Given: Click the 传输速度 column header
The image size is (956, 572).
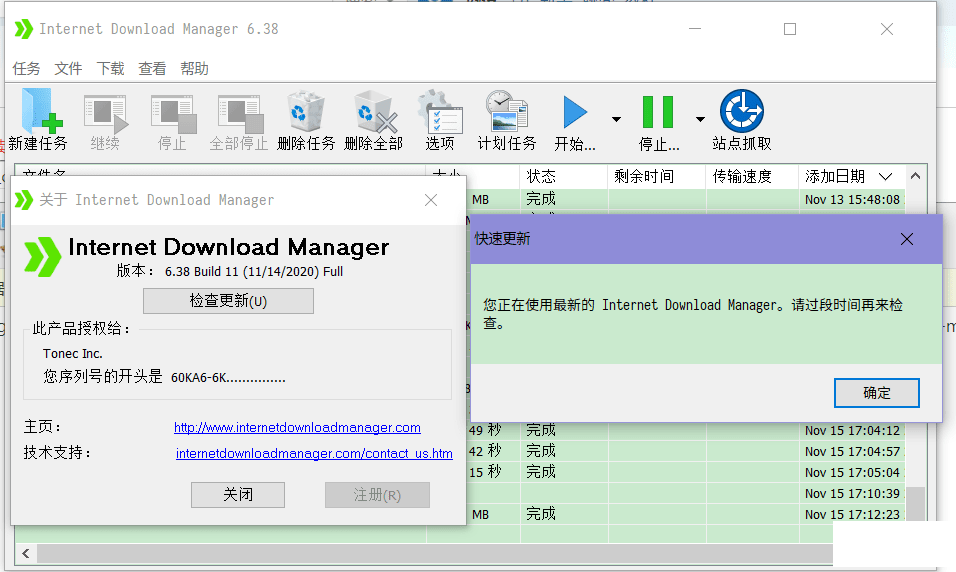Looking at the screenshot, I should (752, 176).
